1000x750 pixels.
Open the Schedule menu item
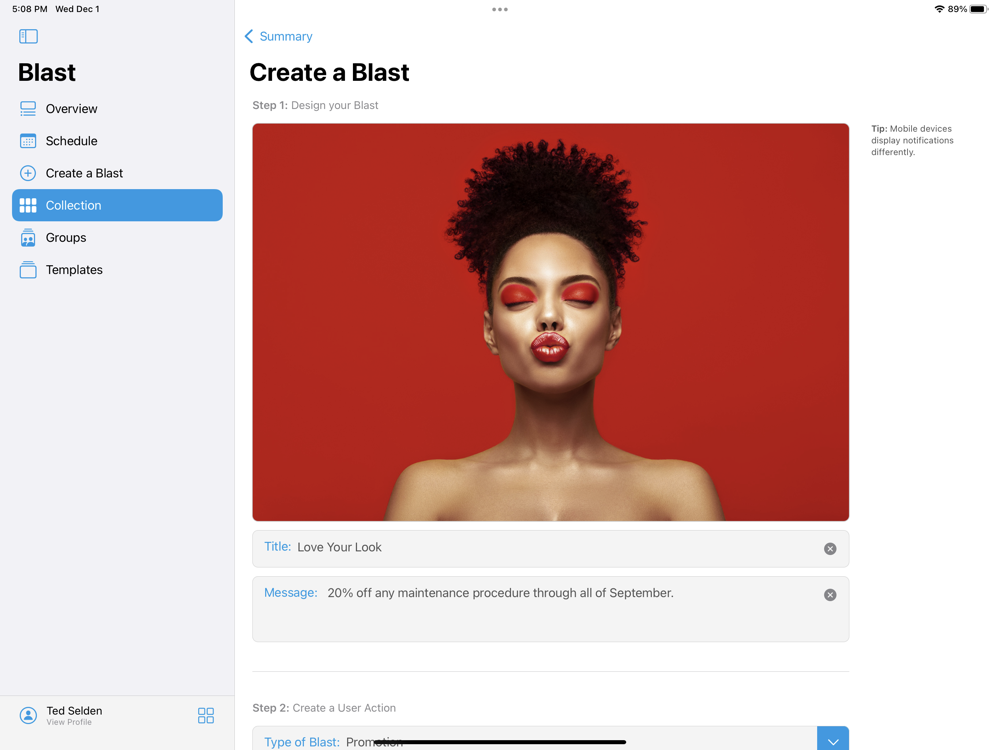pos(117,141)
